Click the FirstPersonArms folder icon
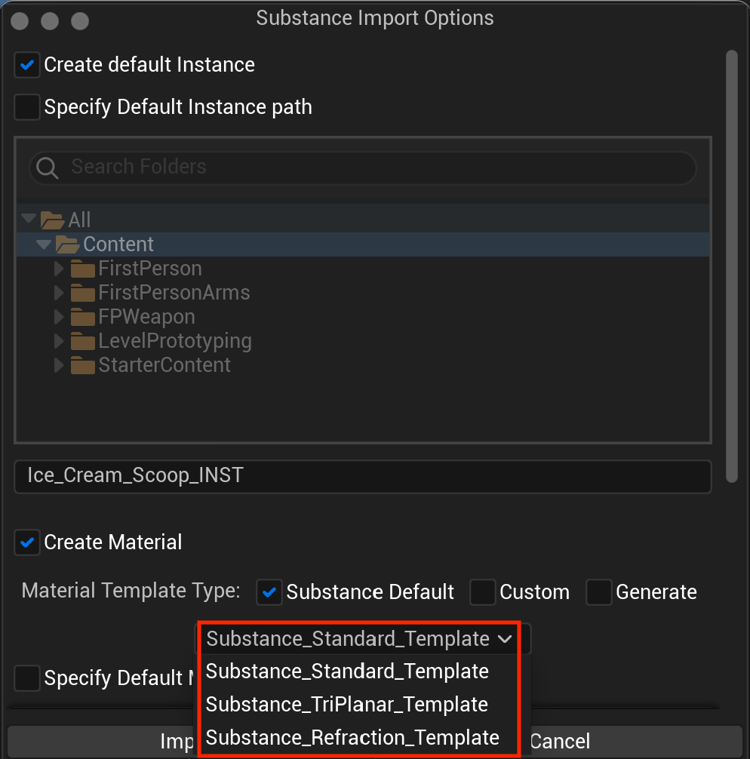Viewport: 750px width, 759px height. pos(83,293)
